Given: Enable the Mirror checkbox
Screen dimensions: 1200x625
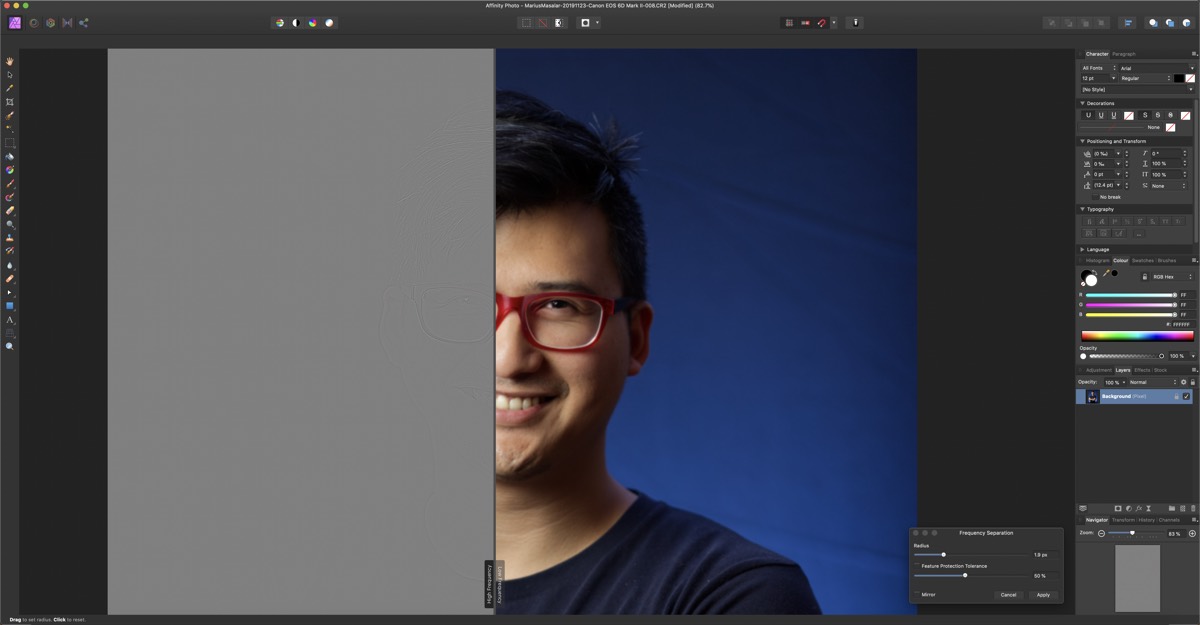Looking at the screenshot, I should pyautogui.click(x=917, y=595).
